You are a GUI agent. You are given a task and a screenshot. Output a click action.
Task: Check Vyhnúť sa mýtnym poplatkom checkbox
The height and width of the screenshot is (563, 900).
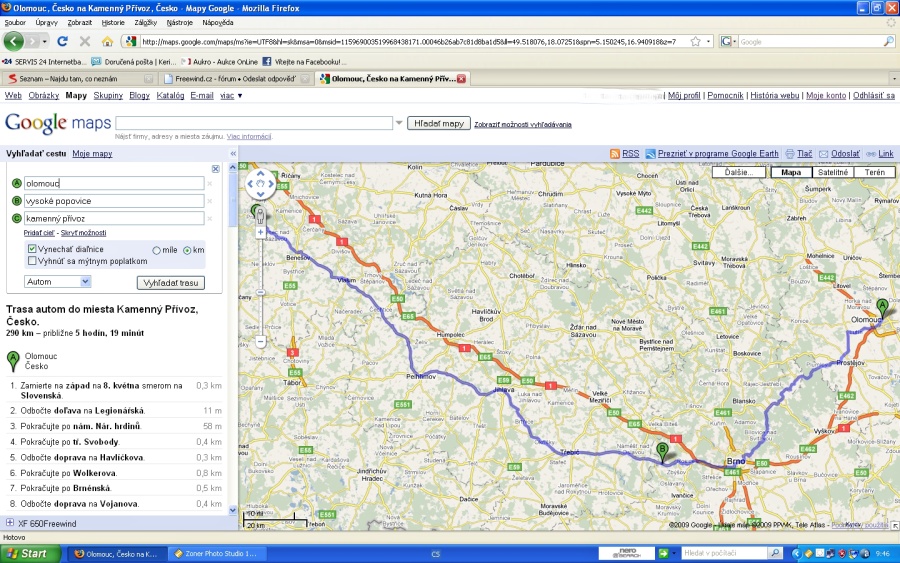coord(32,261)
